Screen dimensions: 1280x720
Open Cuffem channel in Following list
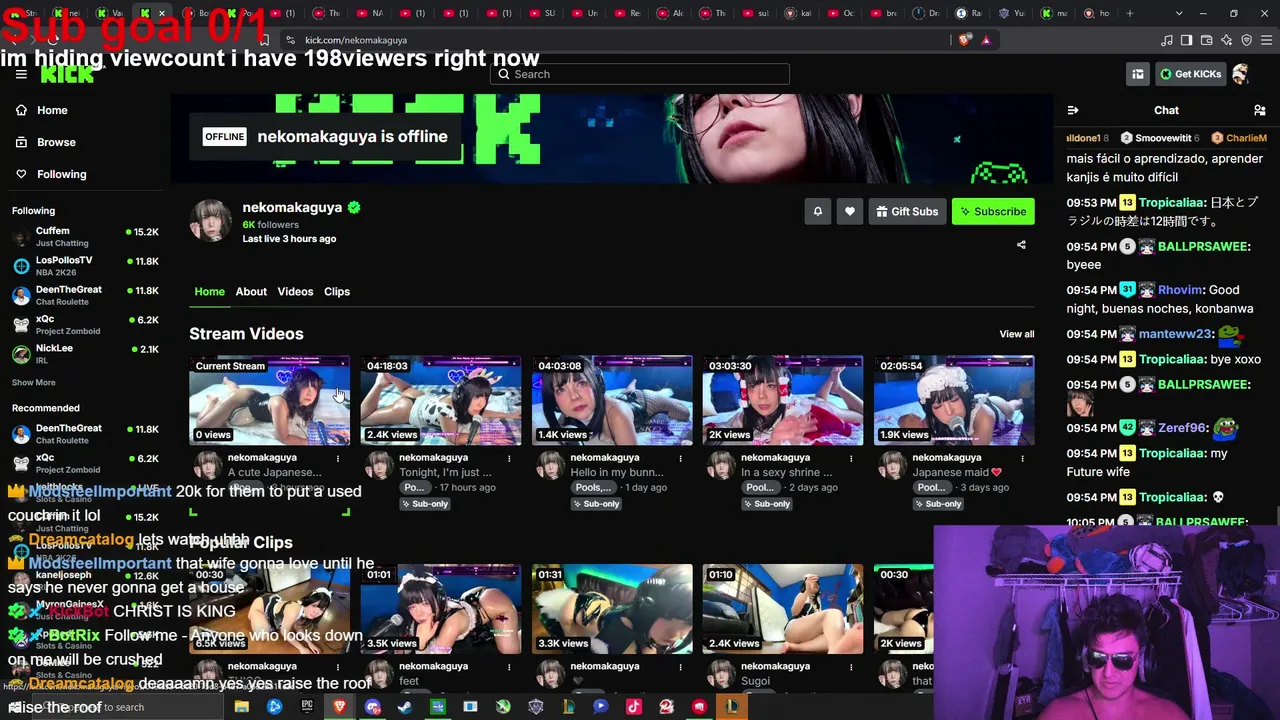85,237
